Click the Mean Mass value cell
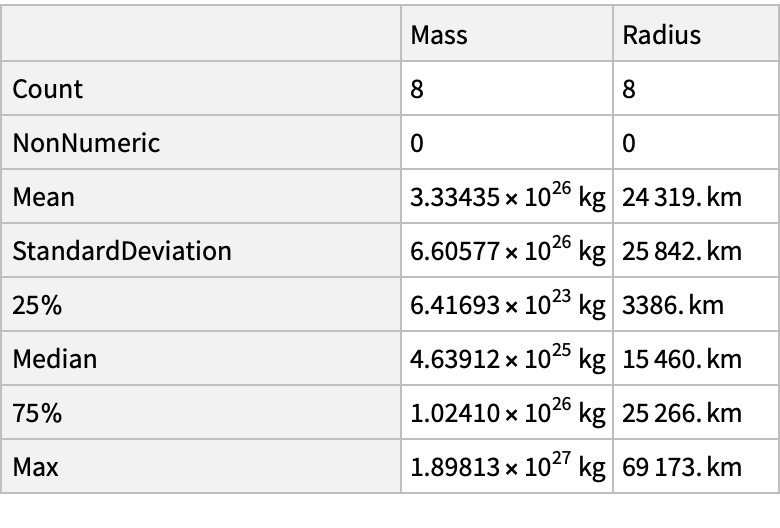The image size is (780, 528). (x=508, y=197)
